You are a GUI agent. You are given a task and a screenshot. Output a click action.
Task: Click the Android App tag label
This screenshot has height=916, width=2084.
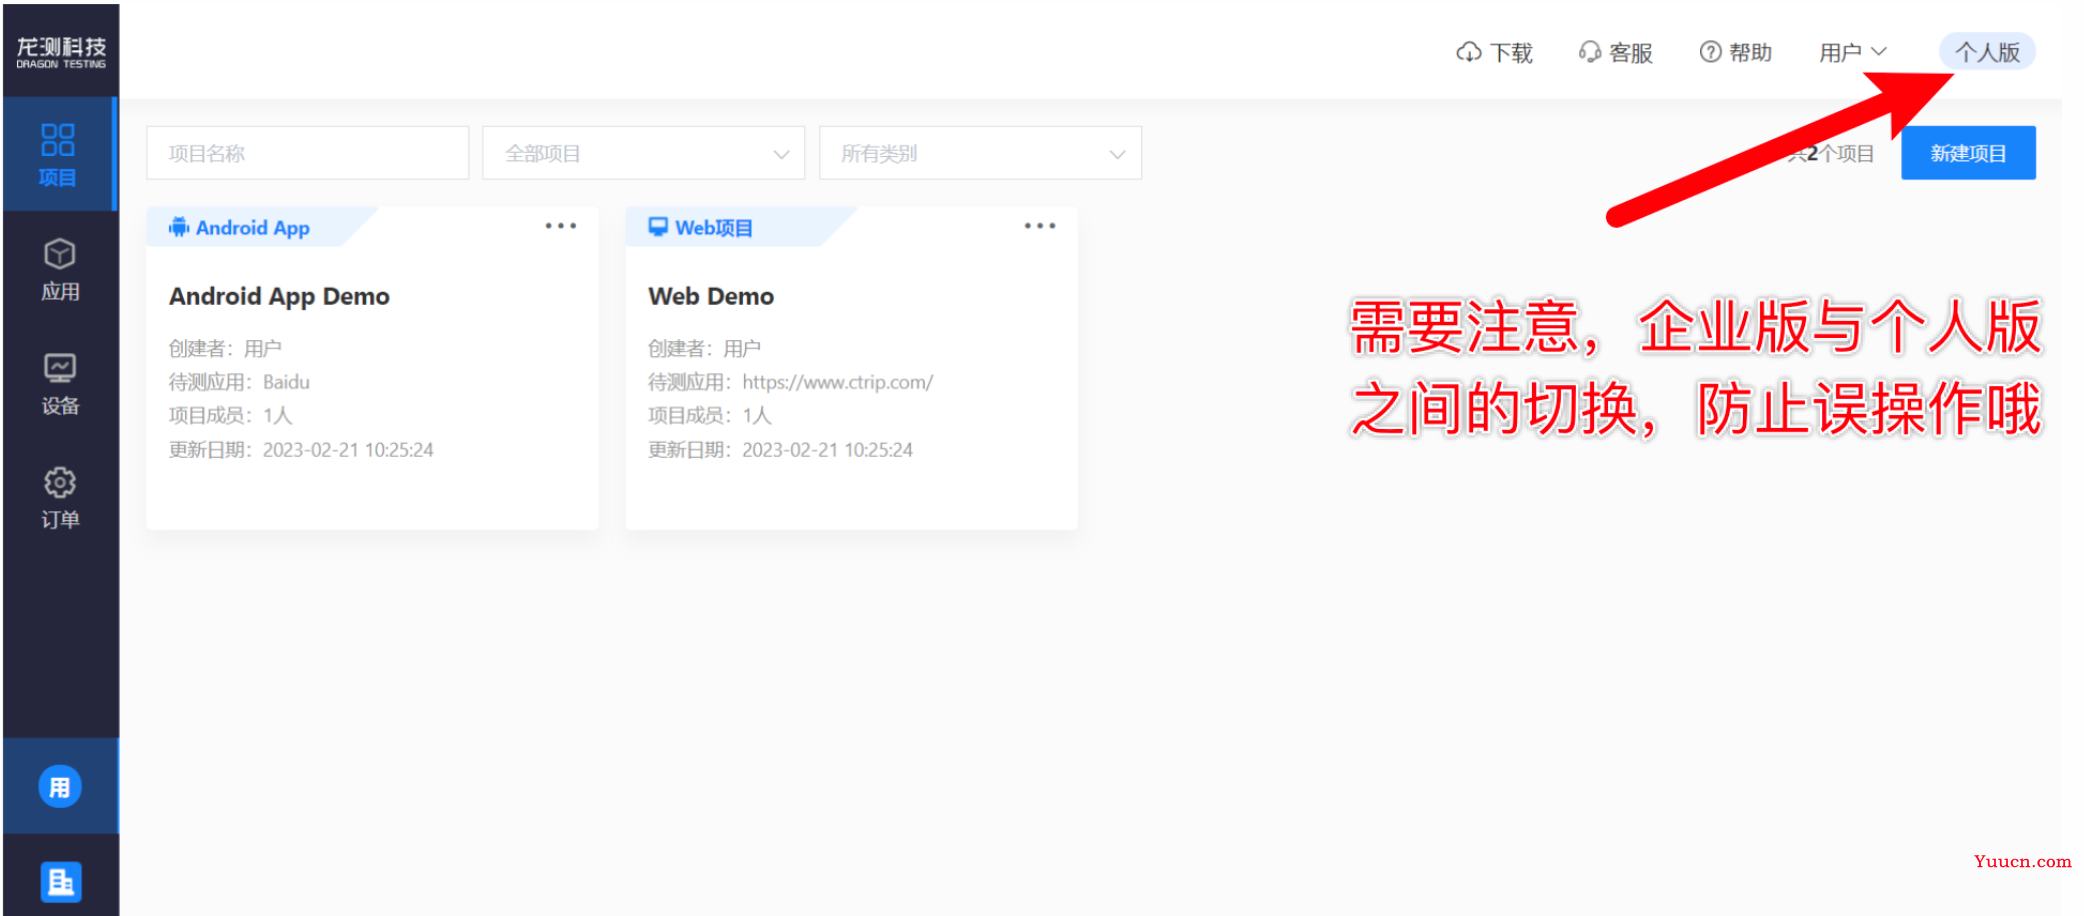[252, 228]
